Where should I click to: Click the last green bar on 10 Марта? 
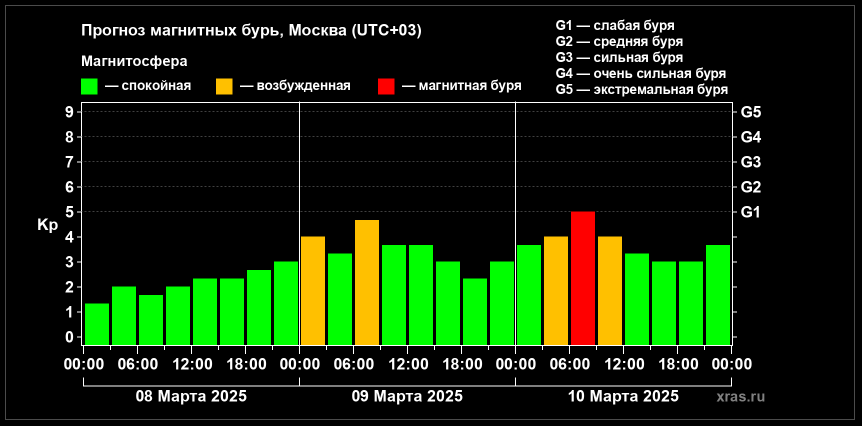(717, 292)
